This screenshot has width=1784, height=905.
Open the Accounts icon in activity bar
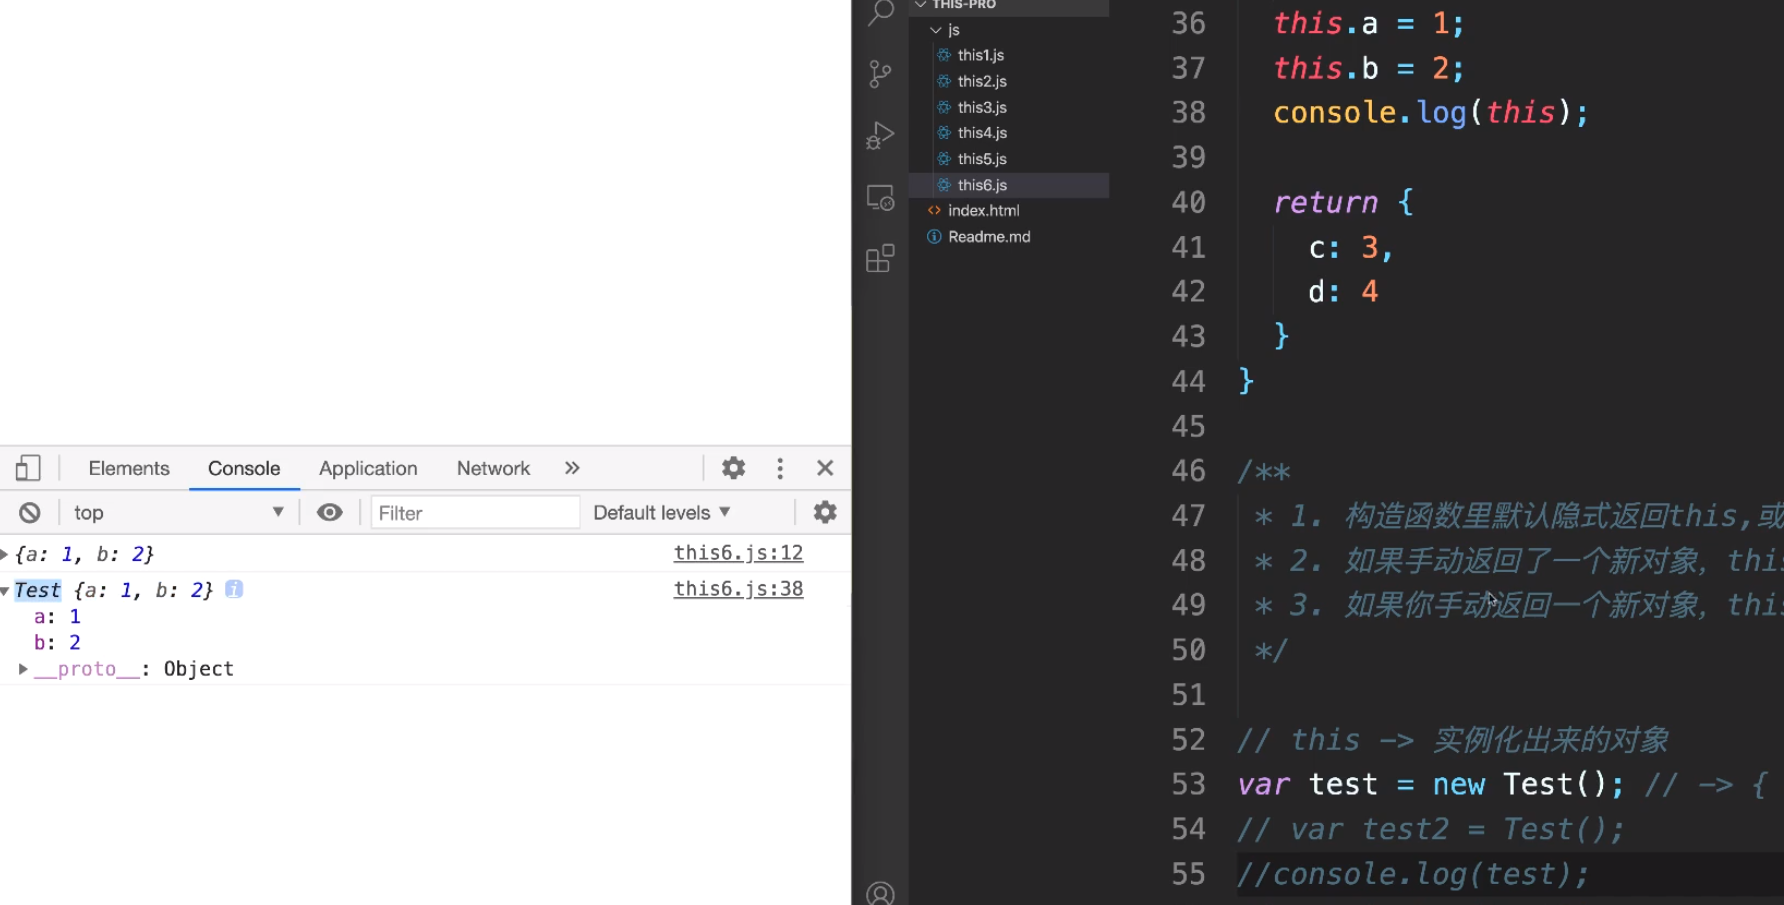(x=880, y=892)
